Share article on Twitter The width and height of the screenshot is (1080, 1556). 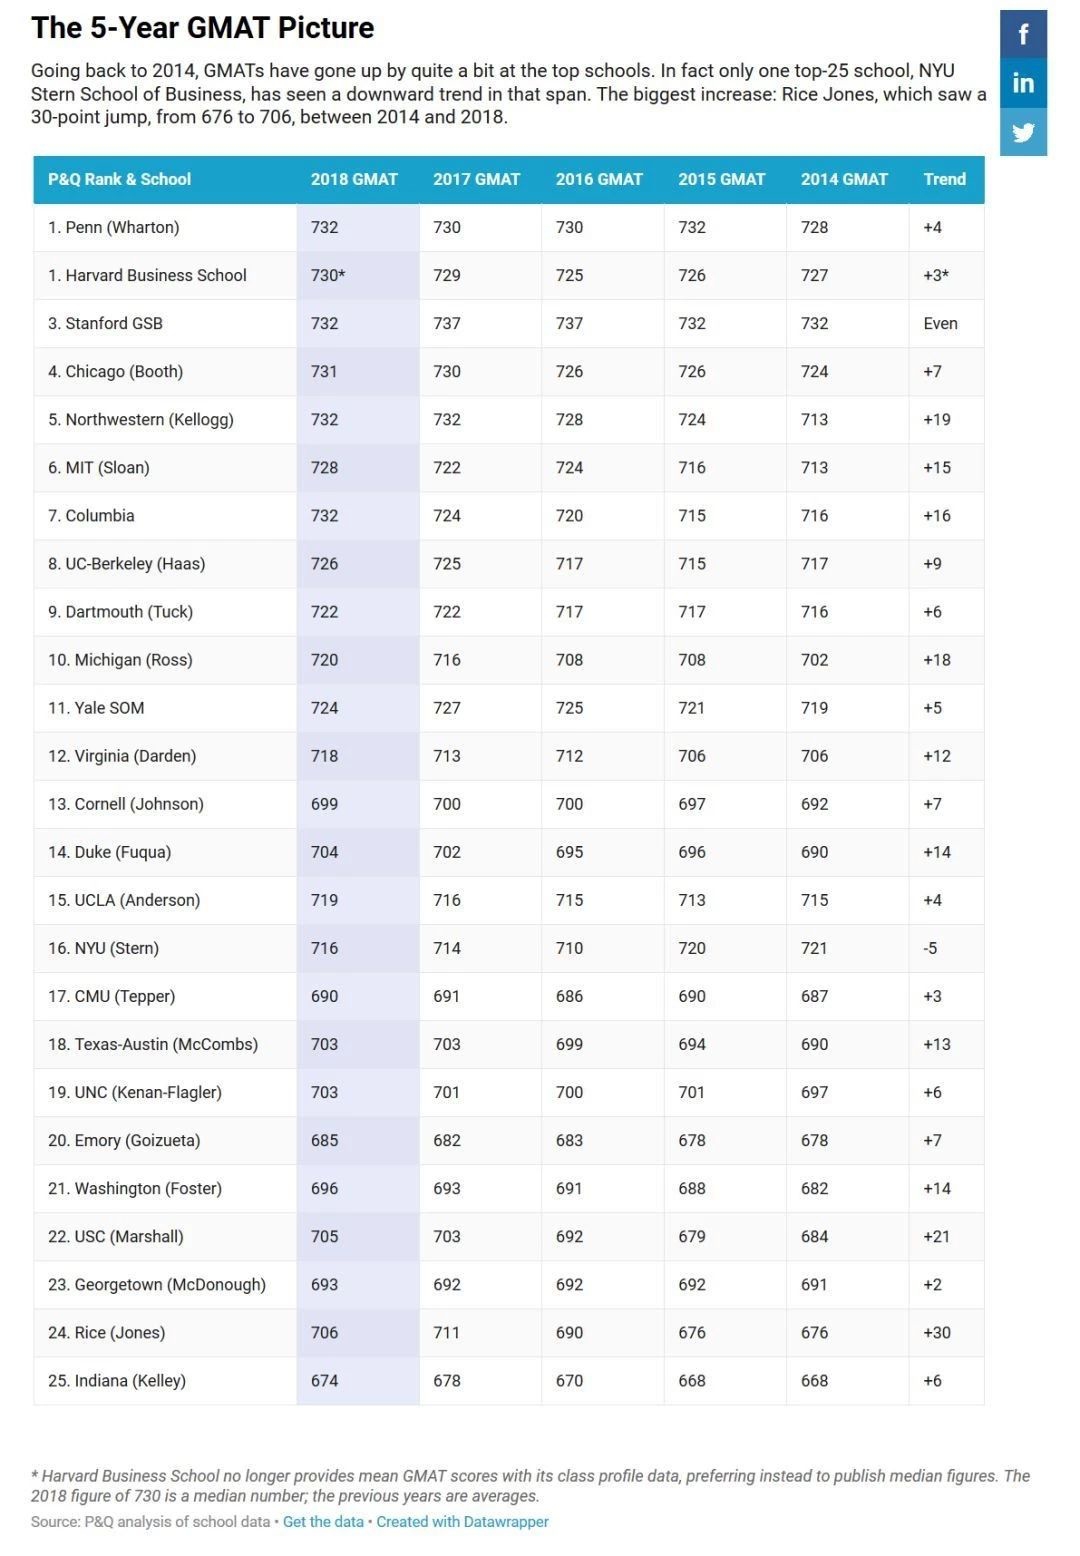(x=1023, y=132)
